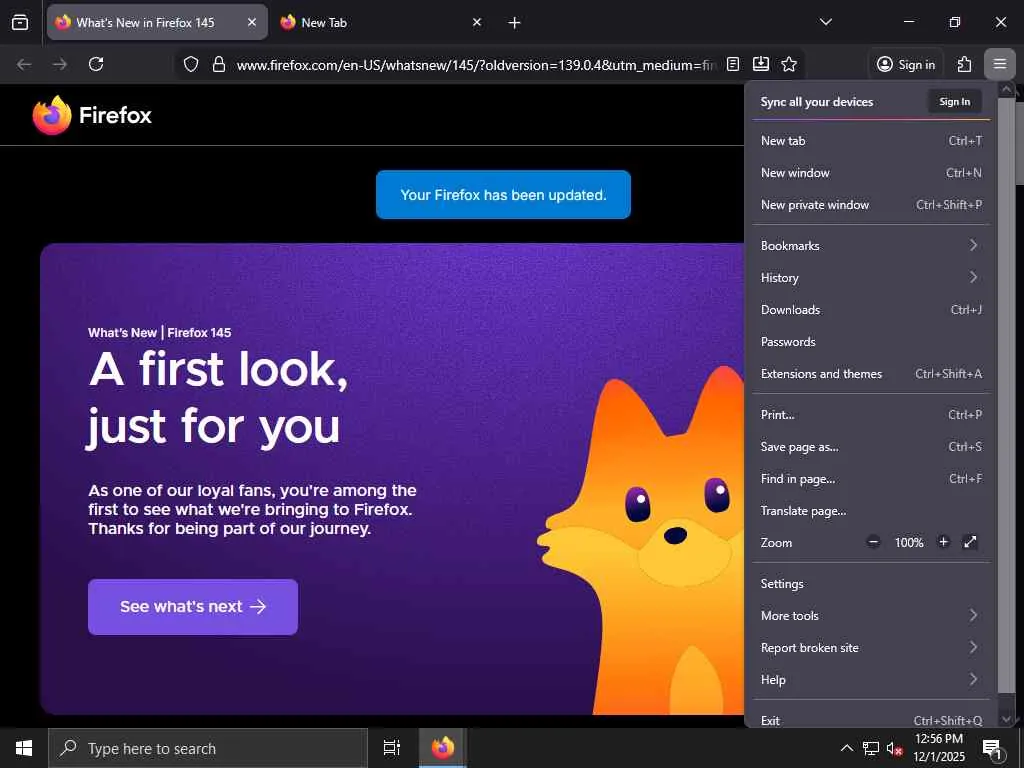Select the What's New in Firefox 145 tab
The image size is (1024, 768).
click(157, 22)
